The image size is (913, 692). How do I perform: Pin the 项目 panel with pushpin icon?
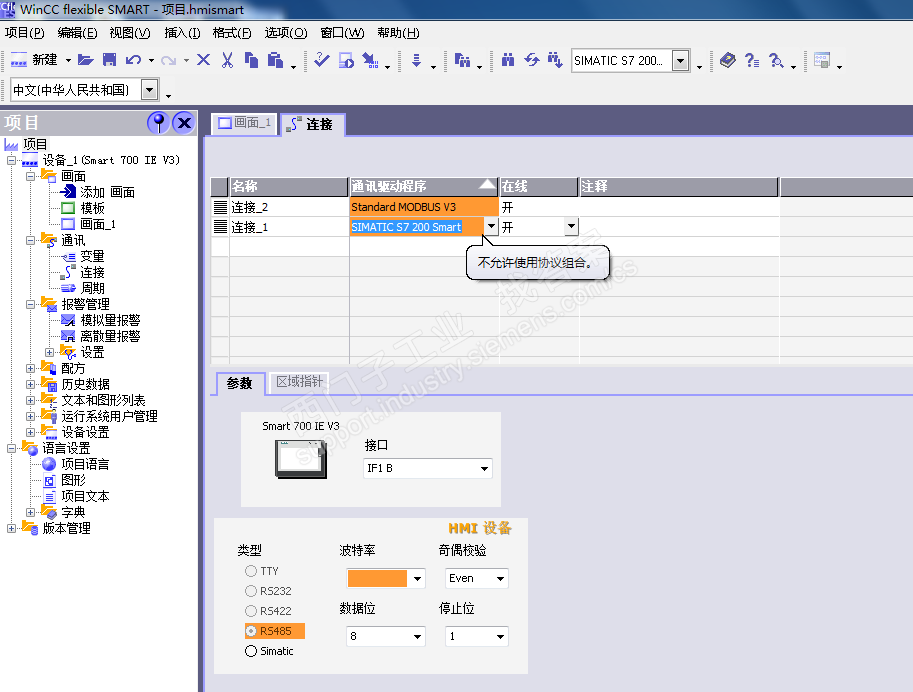tap(158, 123)
